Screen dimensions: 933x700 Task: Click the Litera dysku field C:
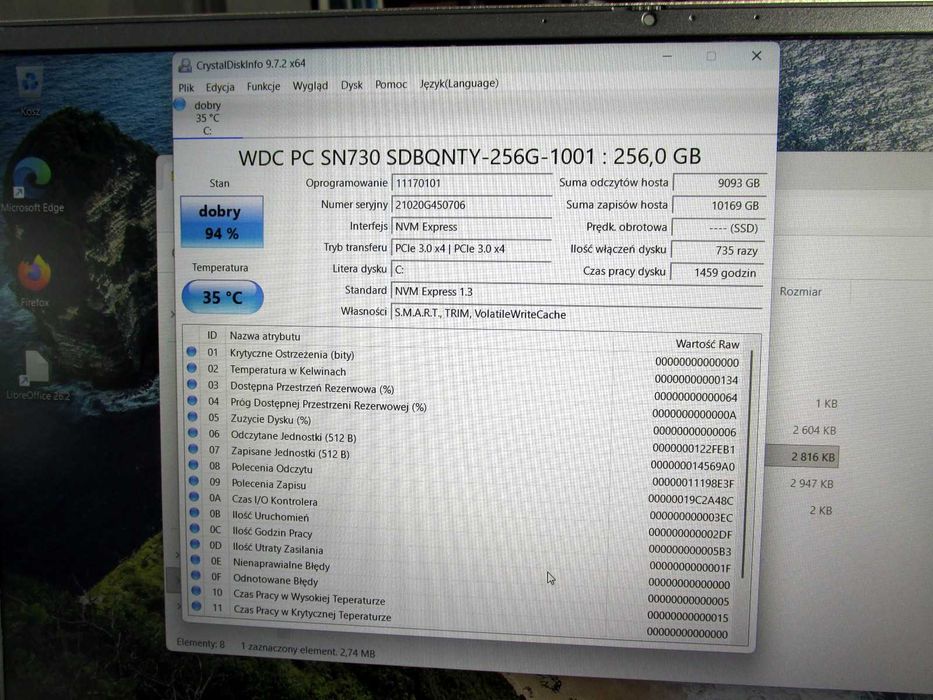pyautogui.click(x=471, y=270)
